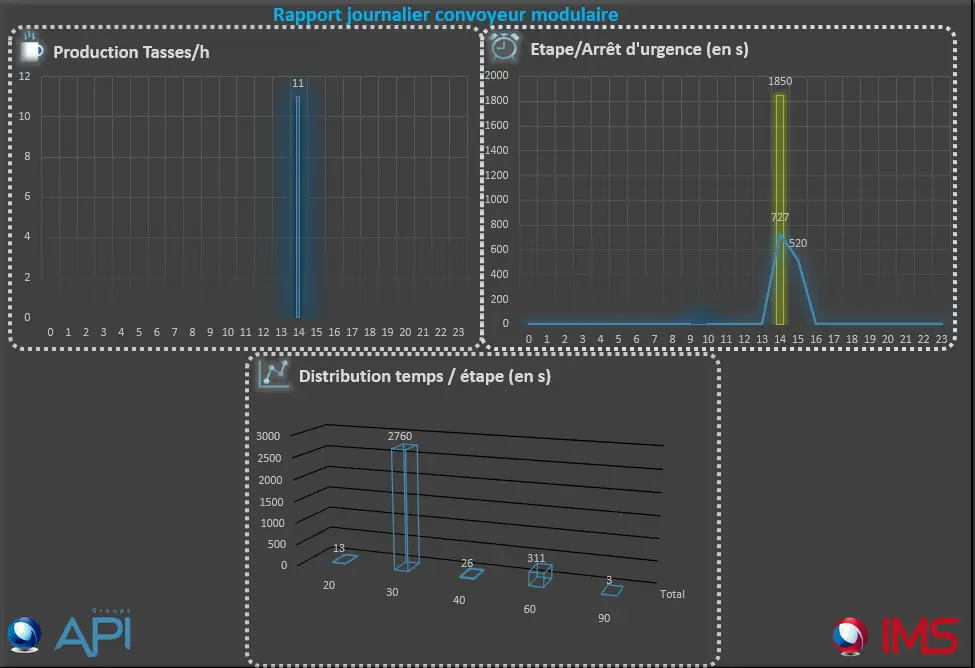Select the Production Tasses/h chart title
The image size is (975, 668).
pos(131,52)
